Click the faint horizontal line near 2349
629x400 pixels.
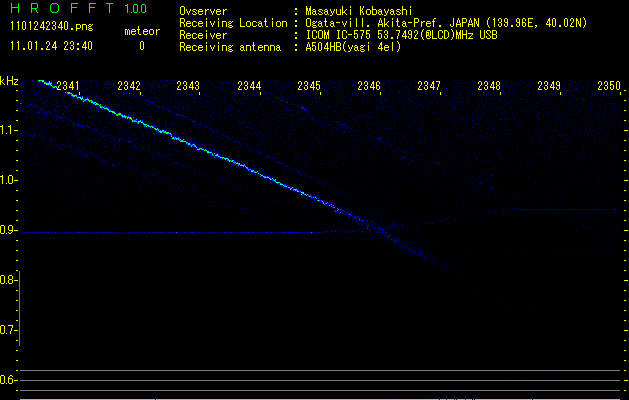pos(568,209)
